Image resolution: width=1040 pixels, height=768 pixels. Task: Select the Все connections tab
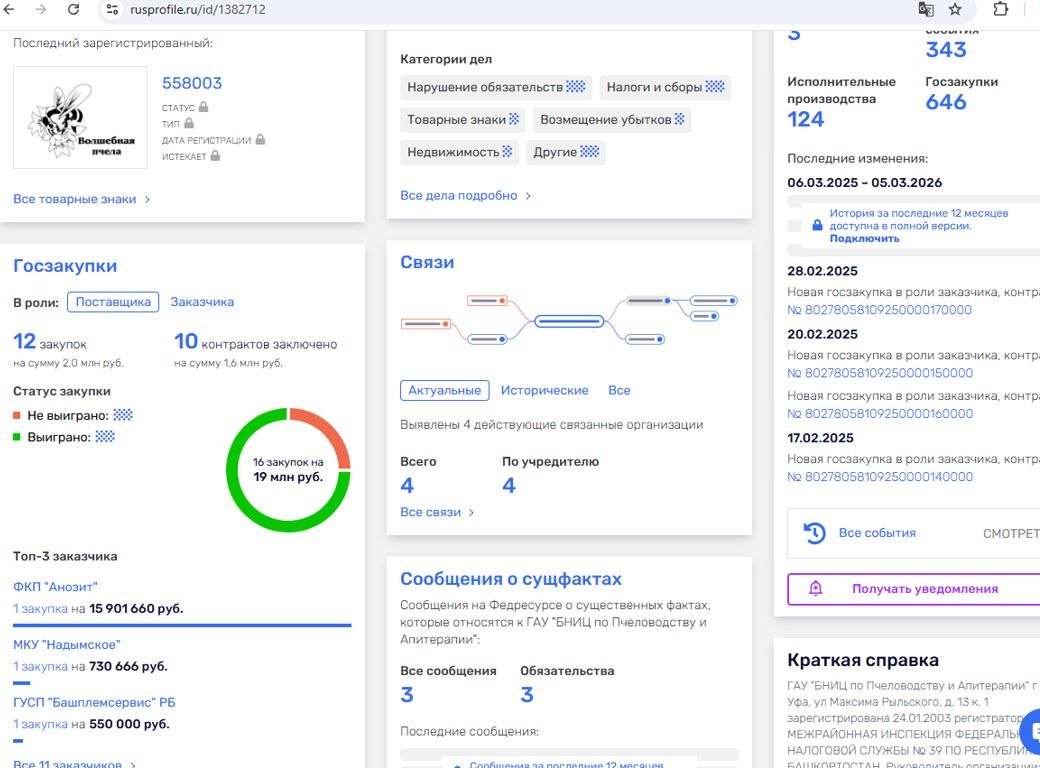(x=619, y=391)
